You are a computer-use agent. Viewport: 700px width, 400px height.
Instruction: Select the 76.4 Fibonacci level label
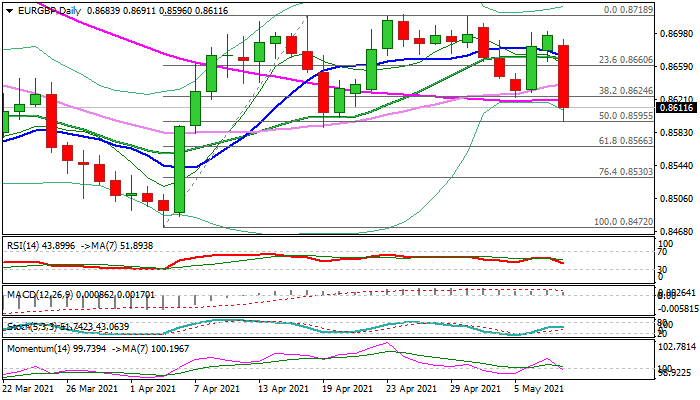click(625, 172)
